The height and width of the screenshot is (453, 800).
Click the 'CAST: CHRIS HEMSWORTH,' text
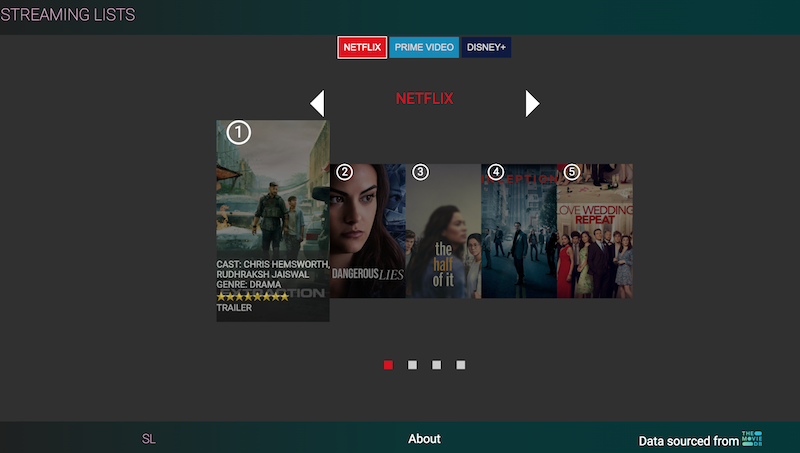273,264
